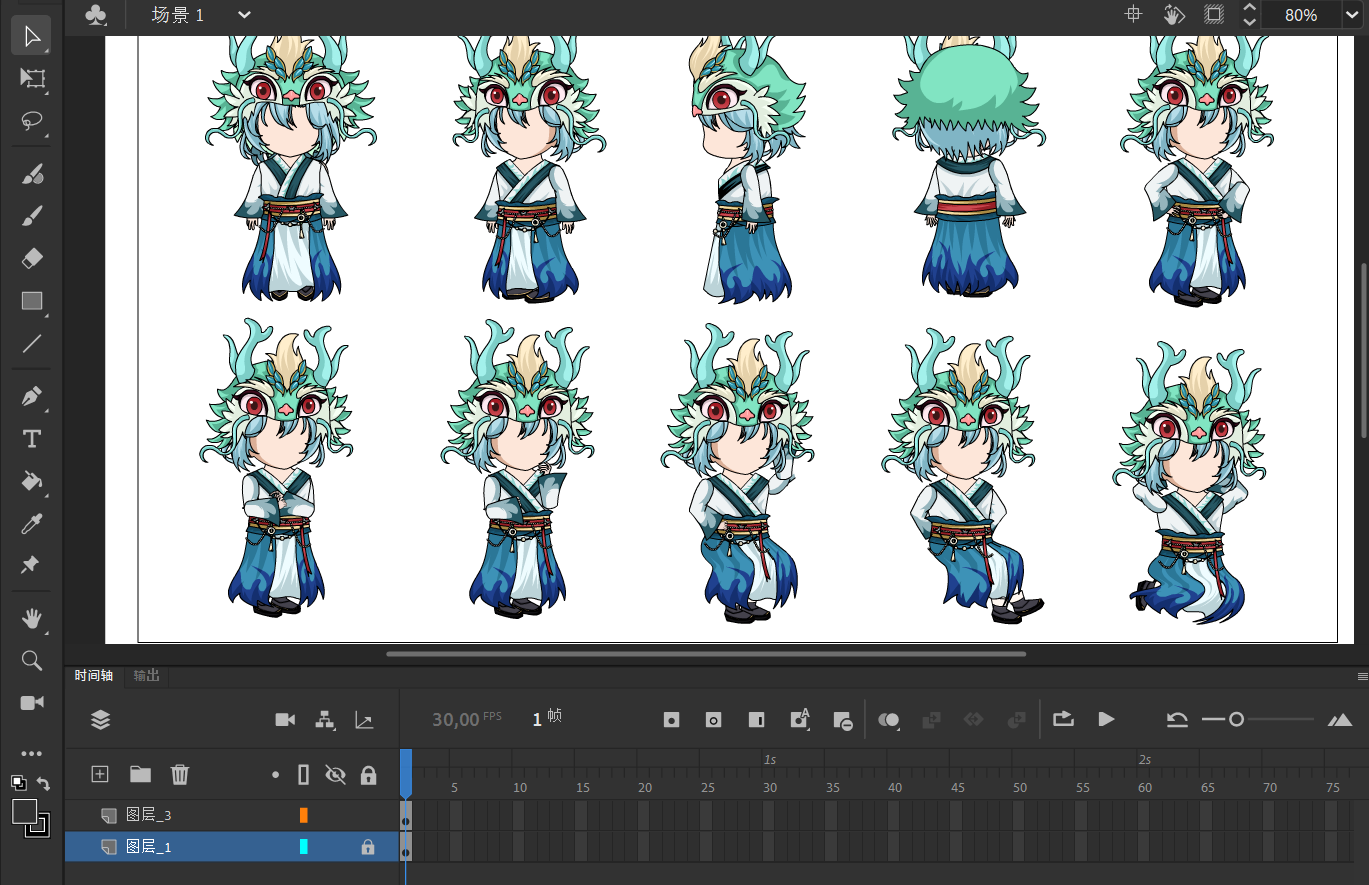
Task: Select the Hand tool
Action: click(32, 618)
